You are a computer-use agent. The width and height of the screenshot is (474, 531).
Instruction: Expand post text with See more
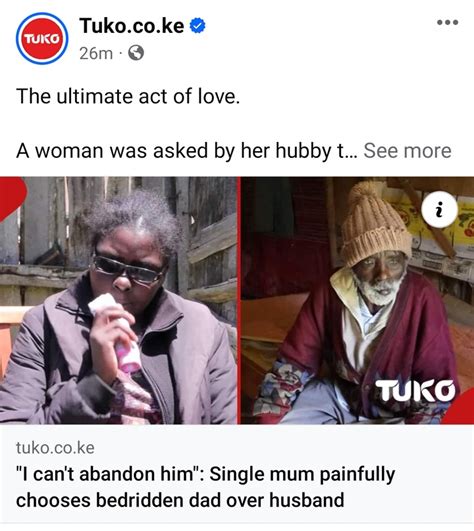[x=407, y=150]
